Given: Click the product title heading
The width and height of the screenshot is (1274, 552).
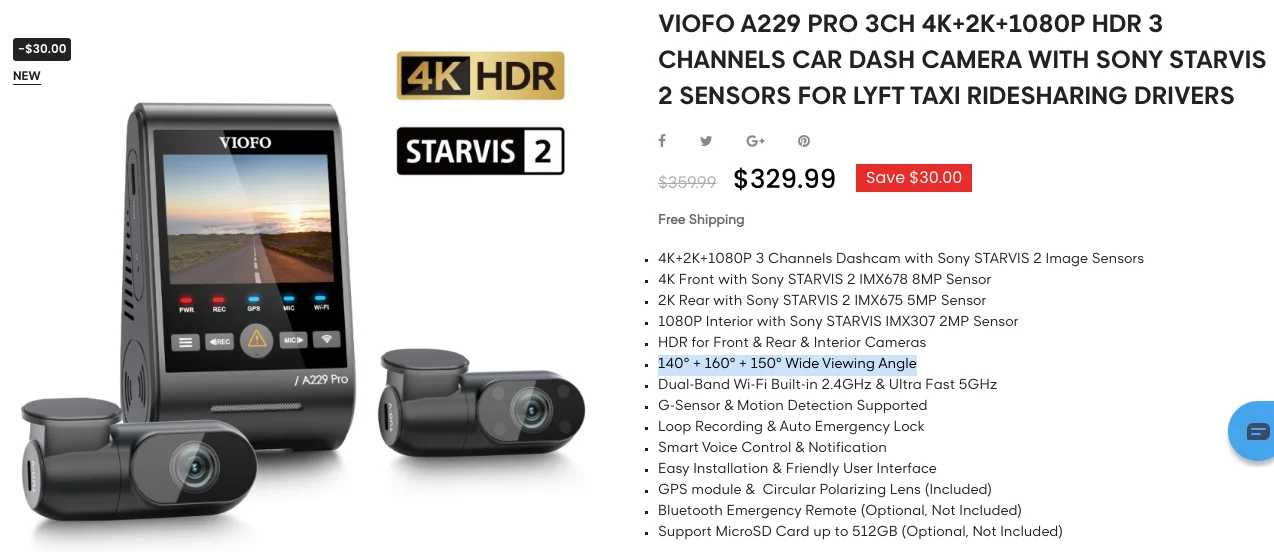Looking at the screenshot, I should tap(962, 60).
